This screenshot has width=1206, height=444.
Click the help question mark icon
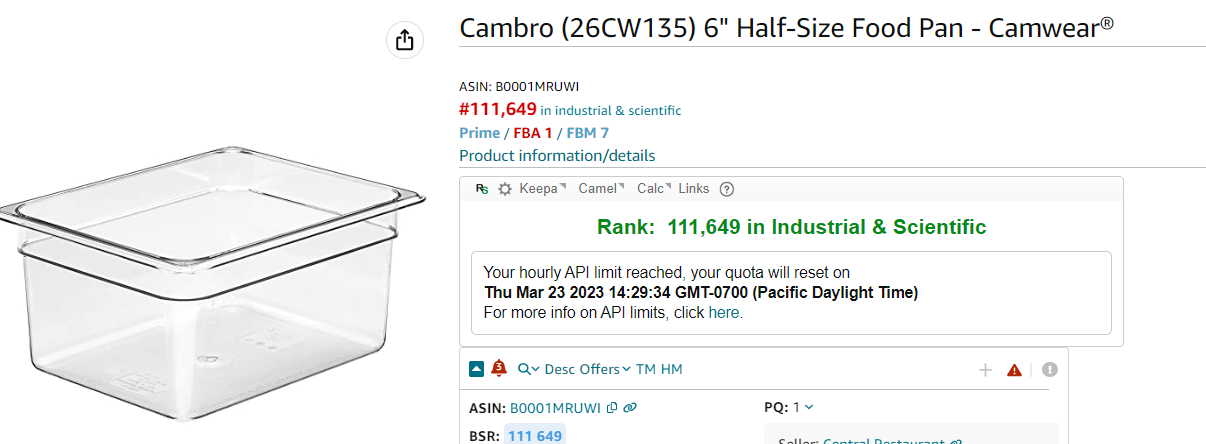click(x=727, y=189)
